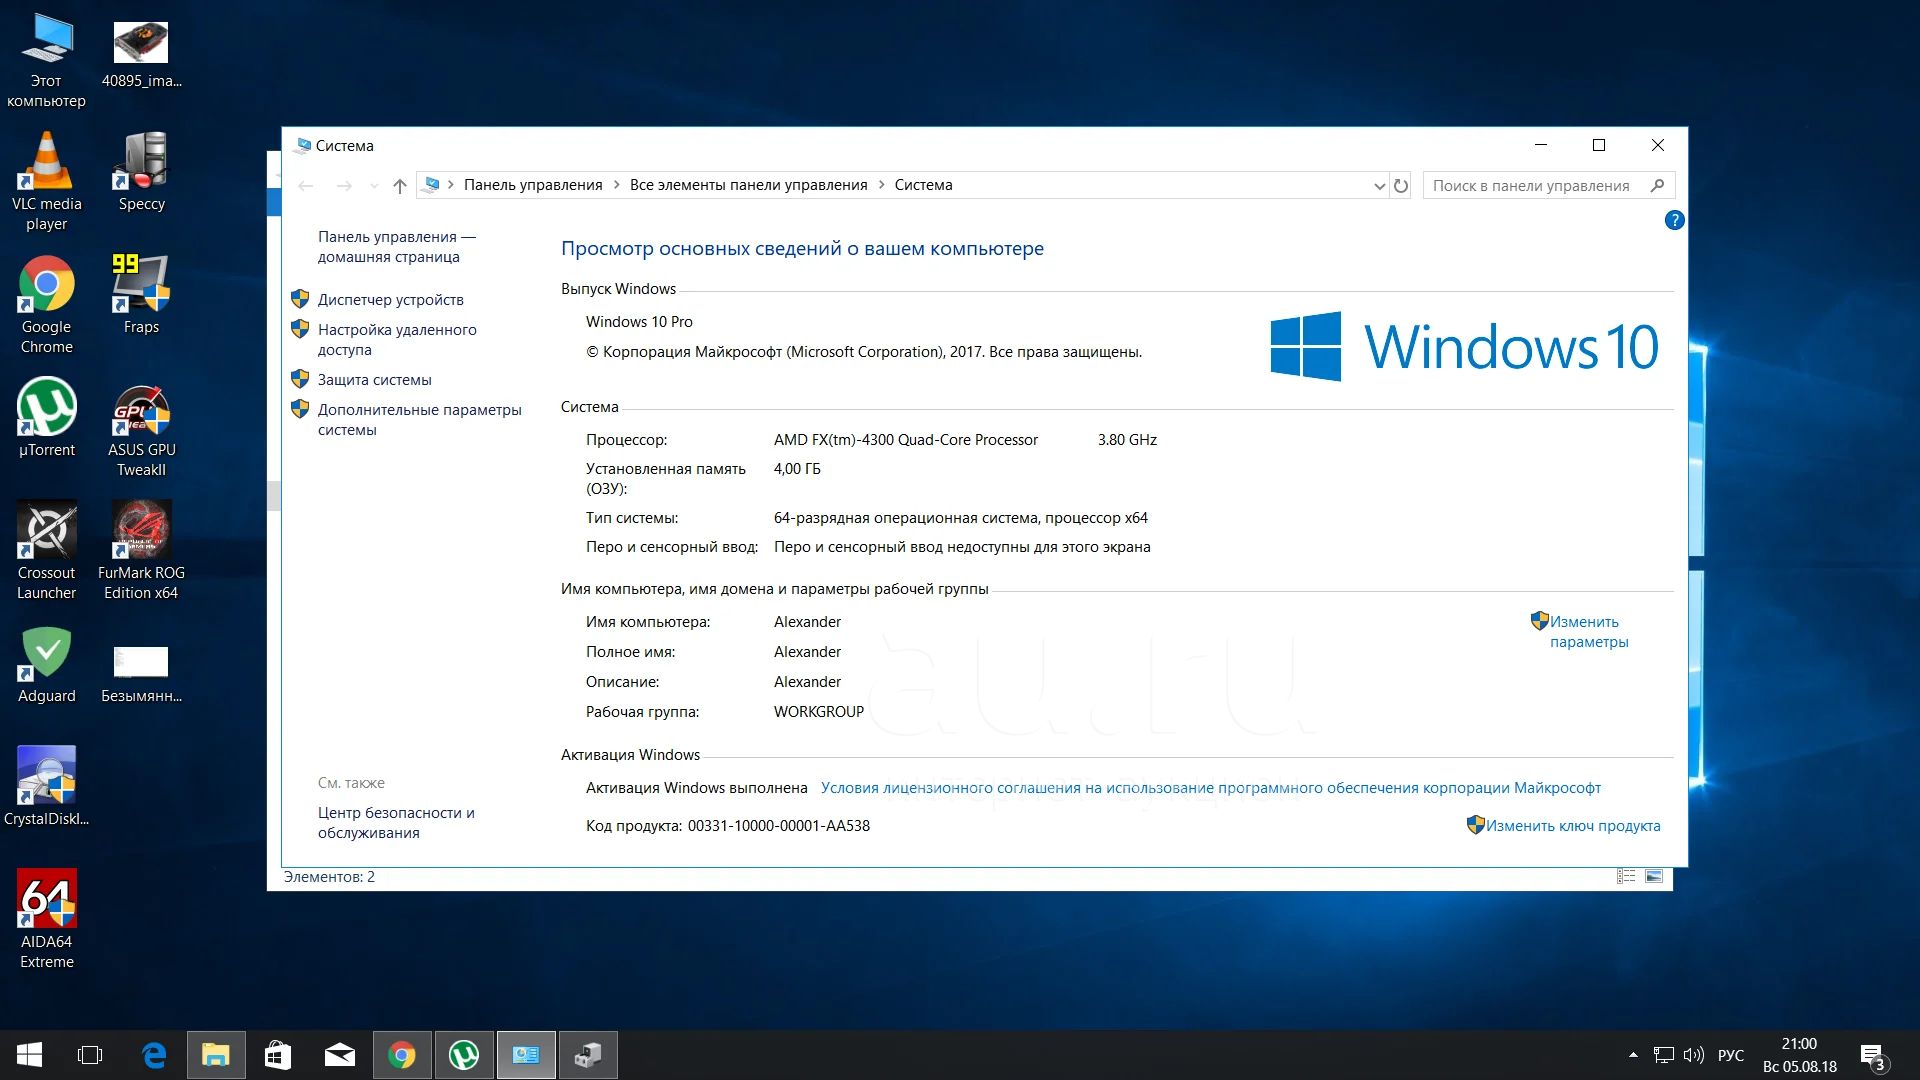Click the AMD FX(tm)-4300 Quad-Core Processor text
The image size is (1920, 1080).
tap(905, 440)
